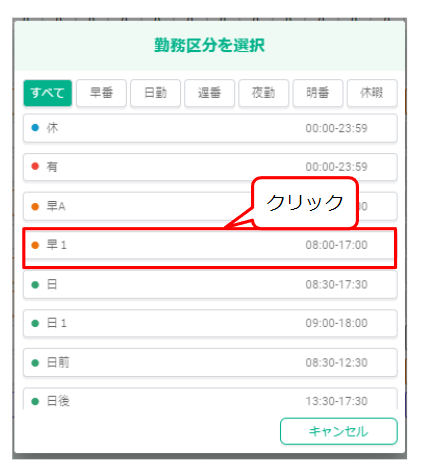Select the 明番 filter tab
This screenshot has height=472, width=421.
[x=318, y=93]
